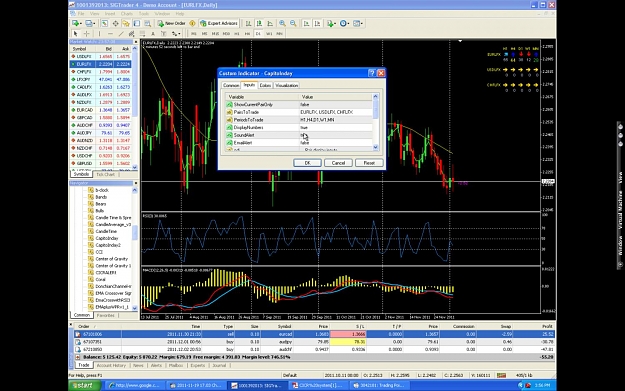Open the Visualization tab in indicator dialog

[x=287, y=85]
